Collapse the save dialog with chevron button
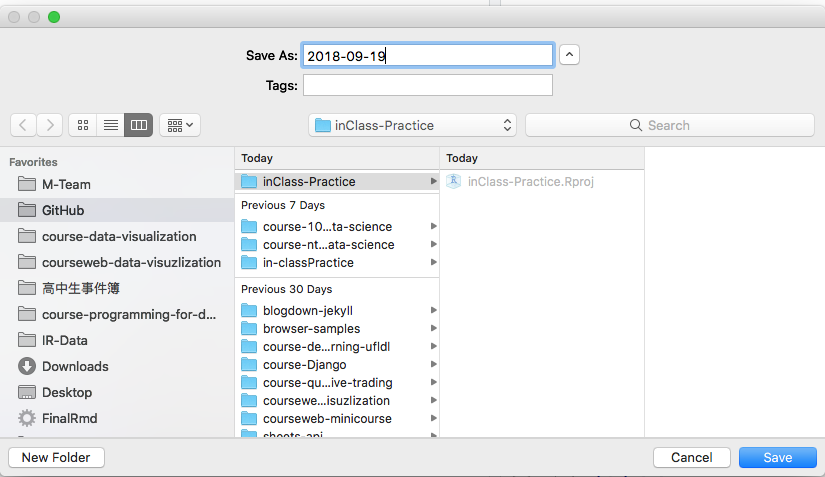Viewport: 825px width, 477px height. 569,55
